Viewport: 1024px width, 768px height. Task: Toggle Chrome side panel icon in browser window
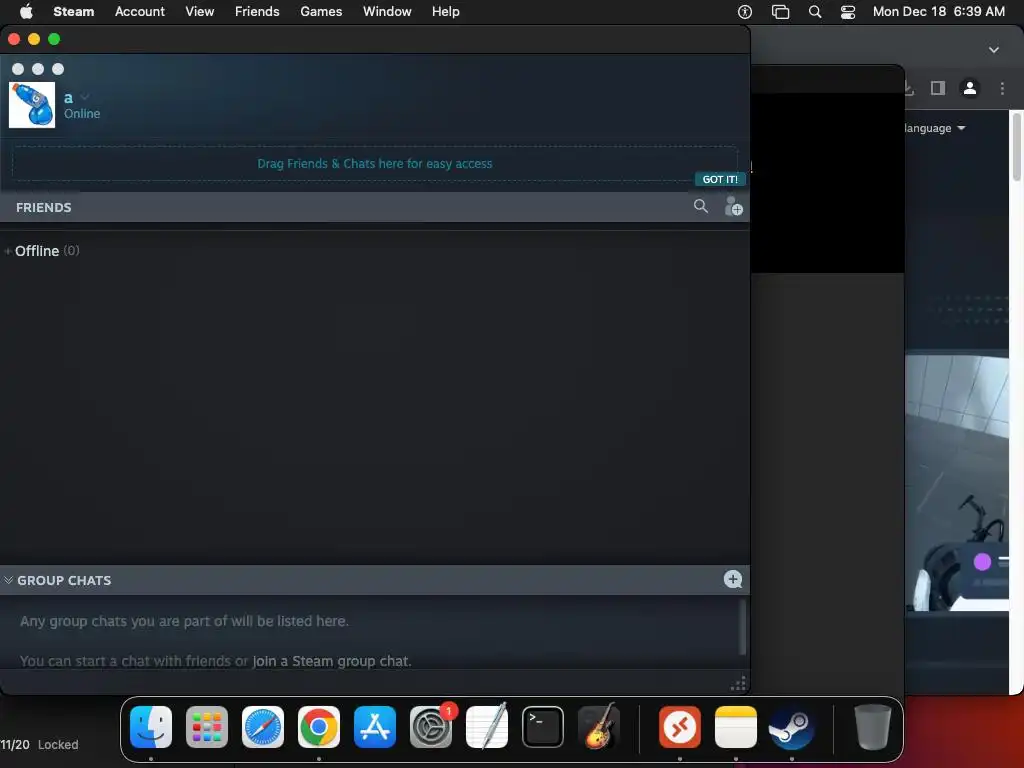click(x=938, y=88)
